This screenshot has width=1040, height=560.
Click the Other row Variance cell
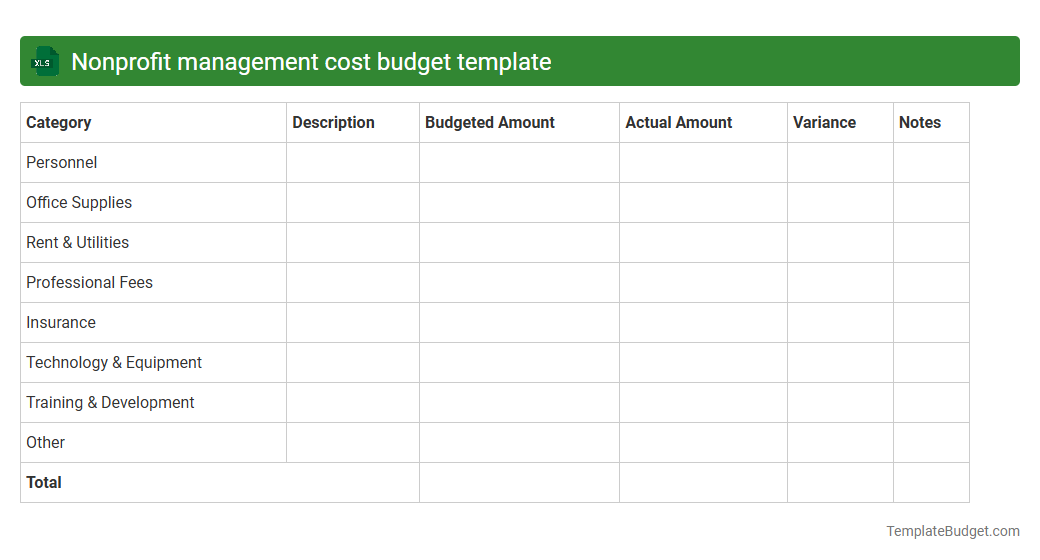840,443
